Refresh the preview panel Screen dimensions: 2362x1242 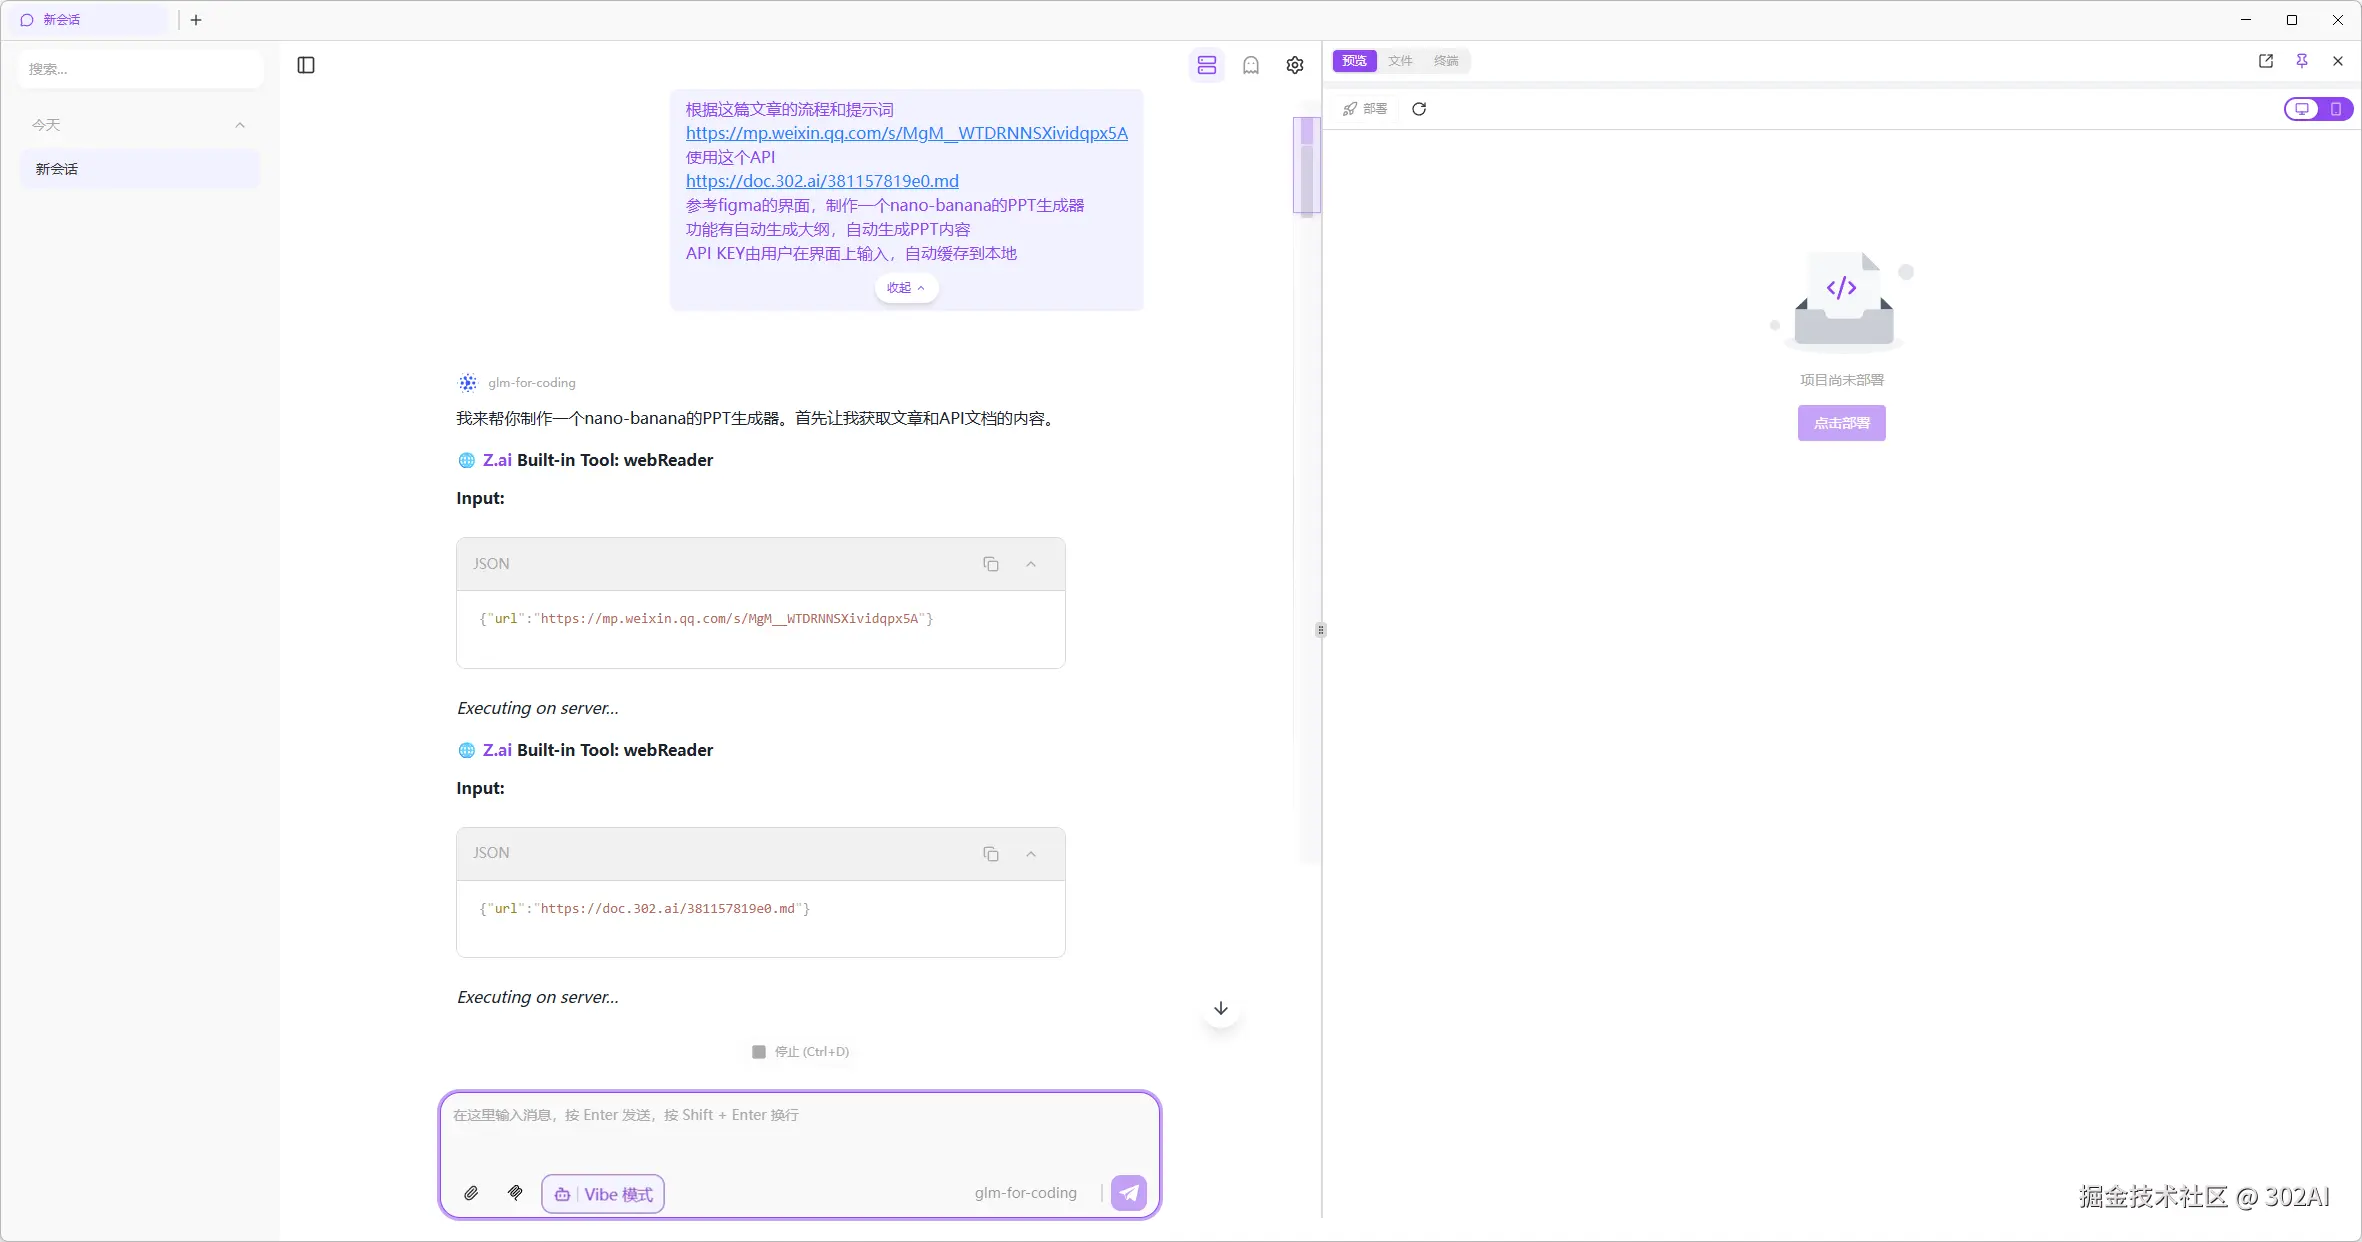(x=1419, y=109)
